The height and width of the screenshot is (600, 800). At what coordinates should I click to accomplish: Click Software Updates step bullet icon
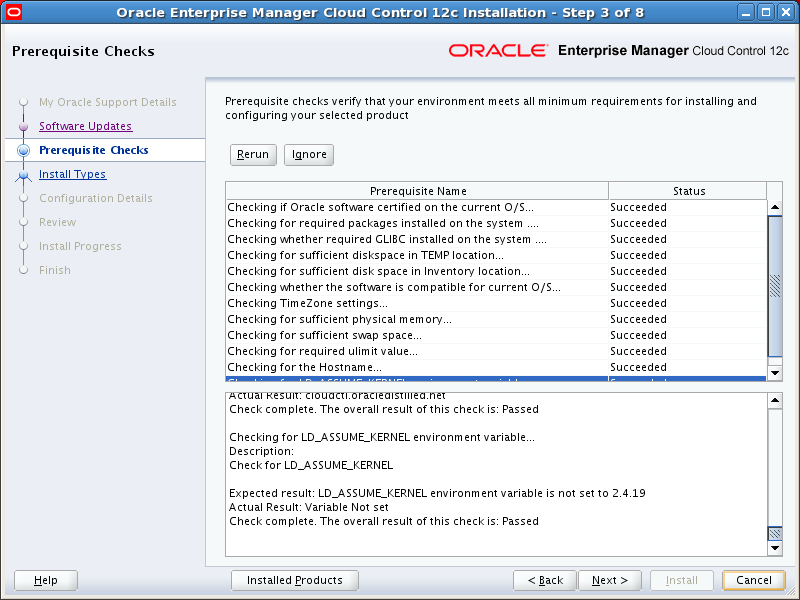click(x=23, y=126)
